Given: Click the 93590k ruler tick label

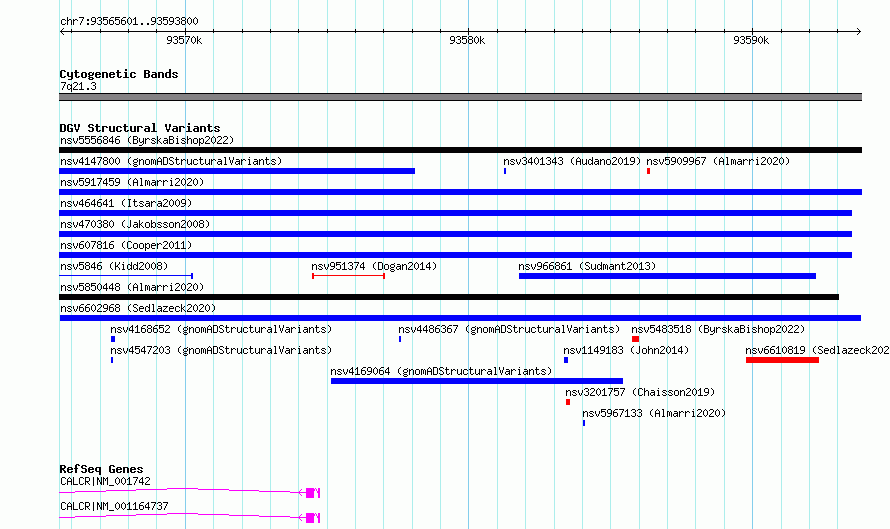Looking at the screenshot, I should (x=751, y=40).
